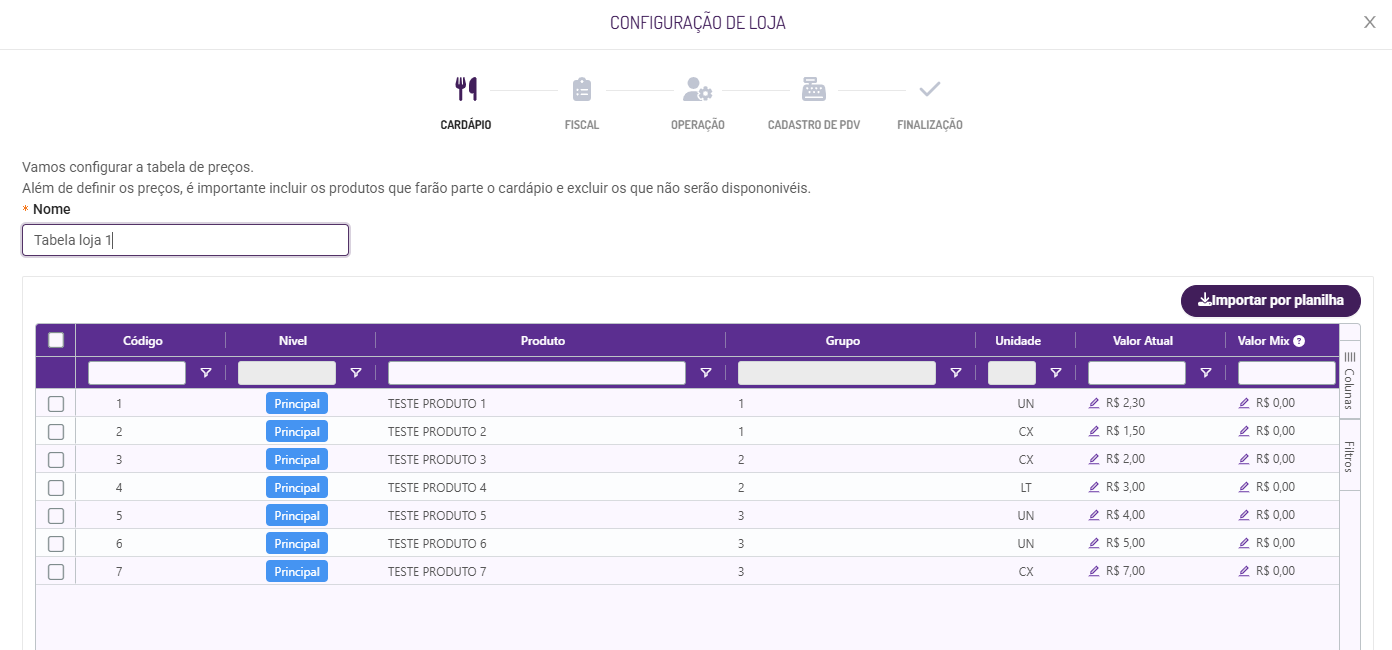This screenshot has width=1392, height=650.
Task: Open the Unidade column filter funnel
Action: pos(1056,373)
